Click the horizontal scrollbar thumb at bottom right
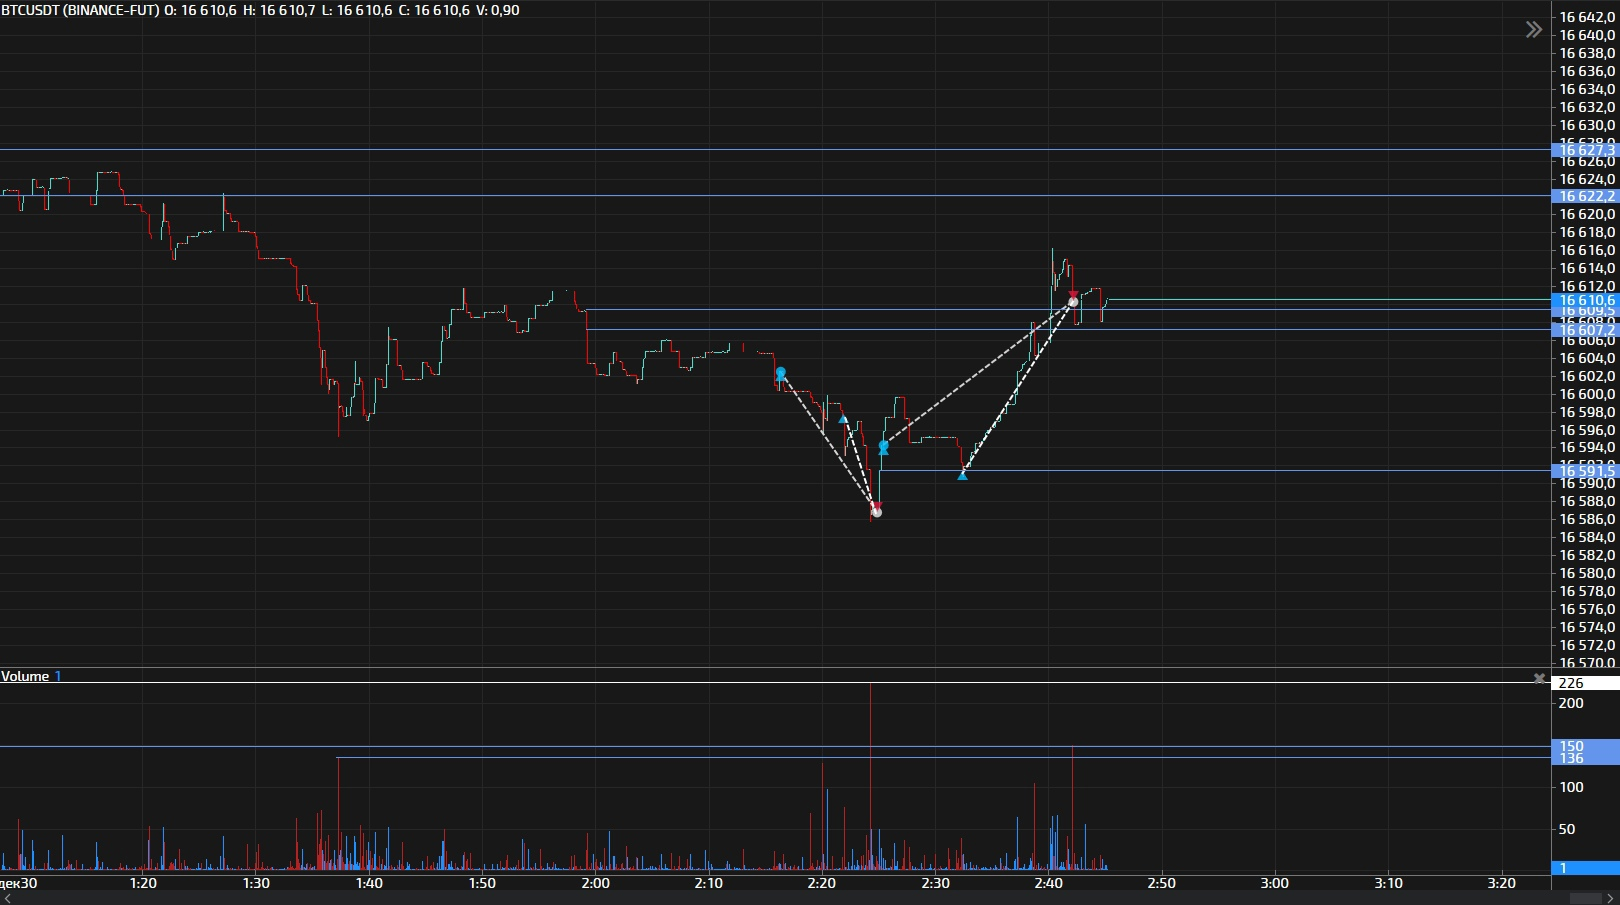 1592,898
